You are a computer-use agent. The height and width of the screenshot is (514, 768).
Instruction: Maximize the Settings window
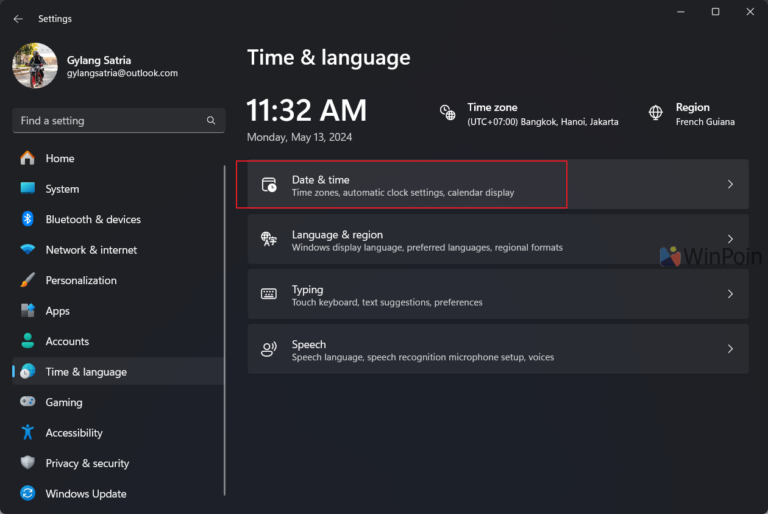click(x=715, y=12)
